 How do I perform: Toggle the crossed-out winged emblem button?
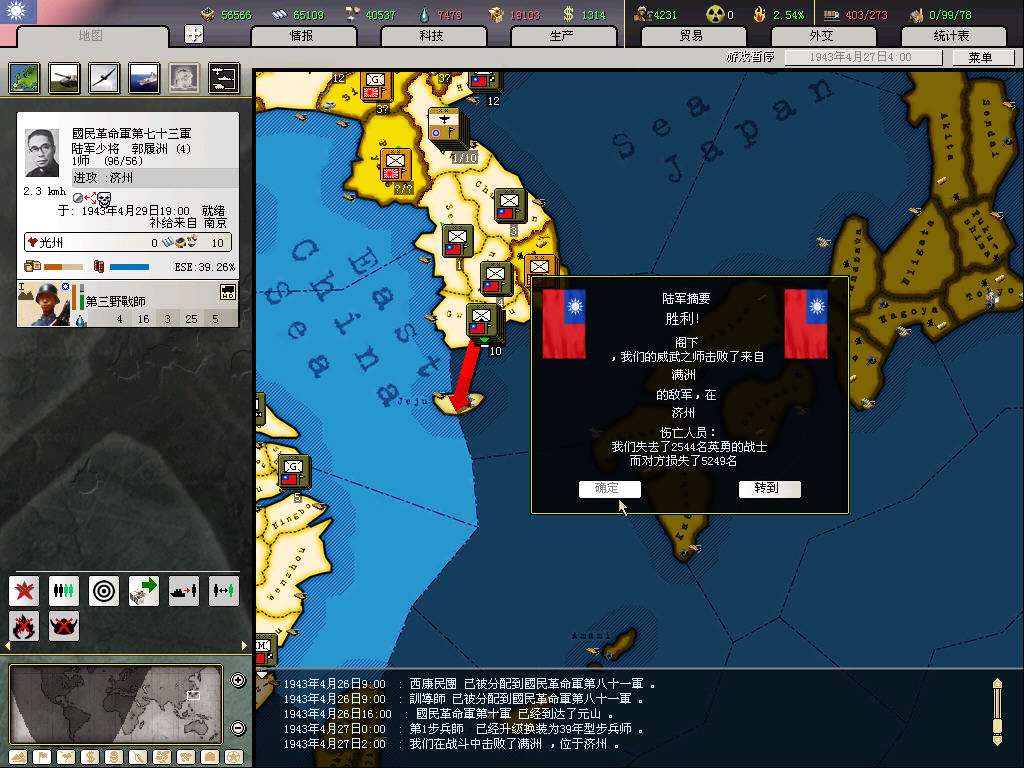64,626
